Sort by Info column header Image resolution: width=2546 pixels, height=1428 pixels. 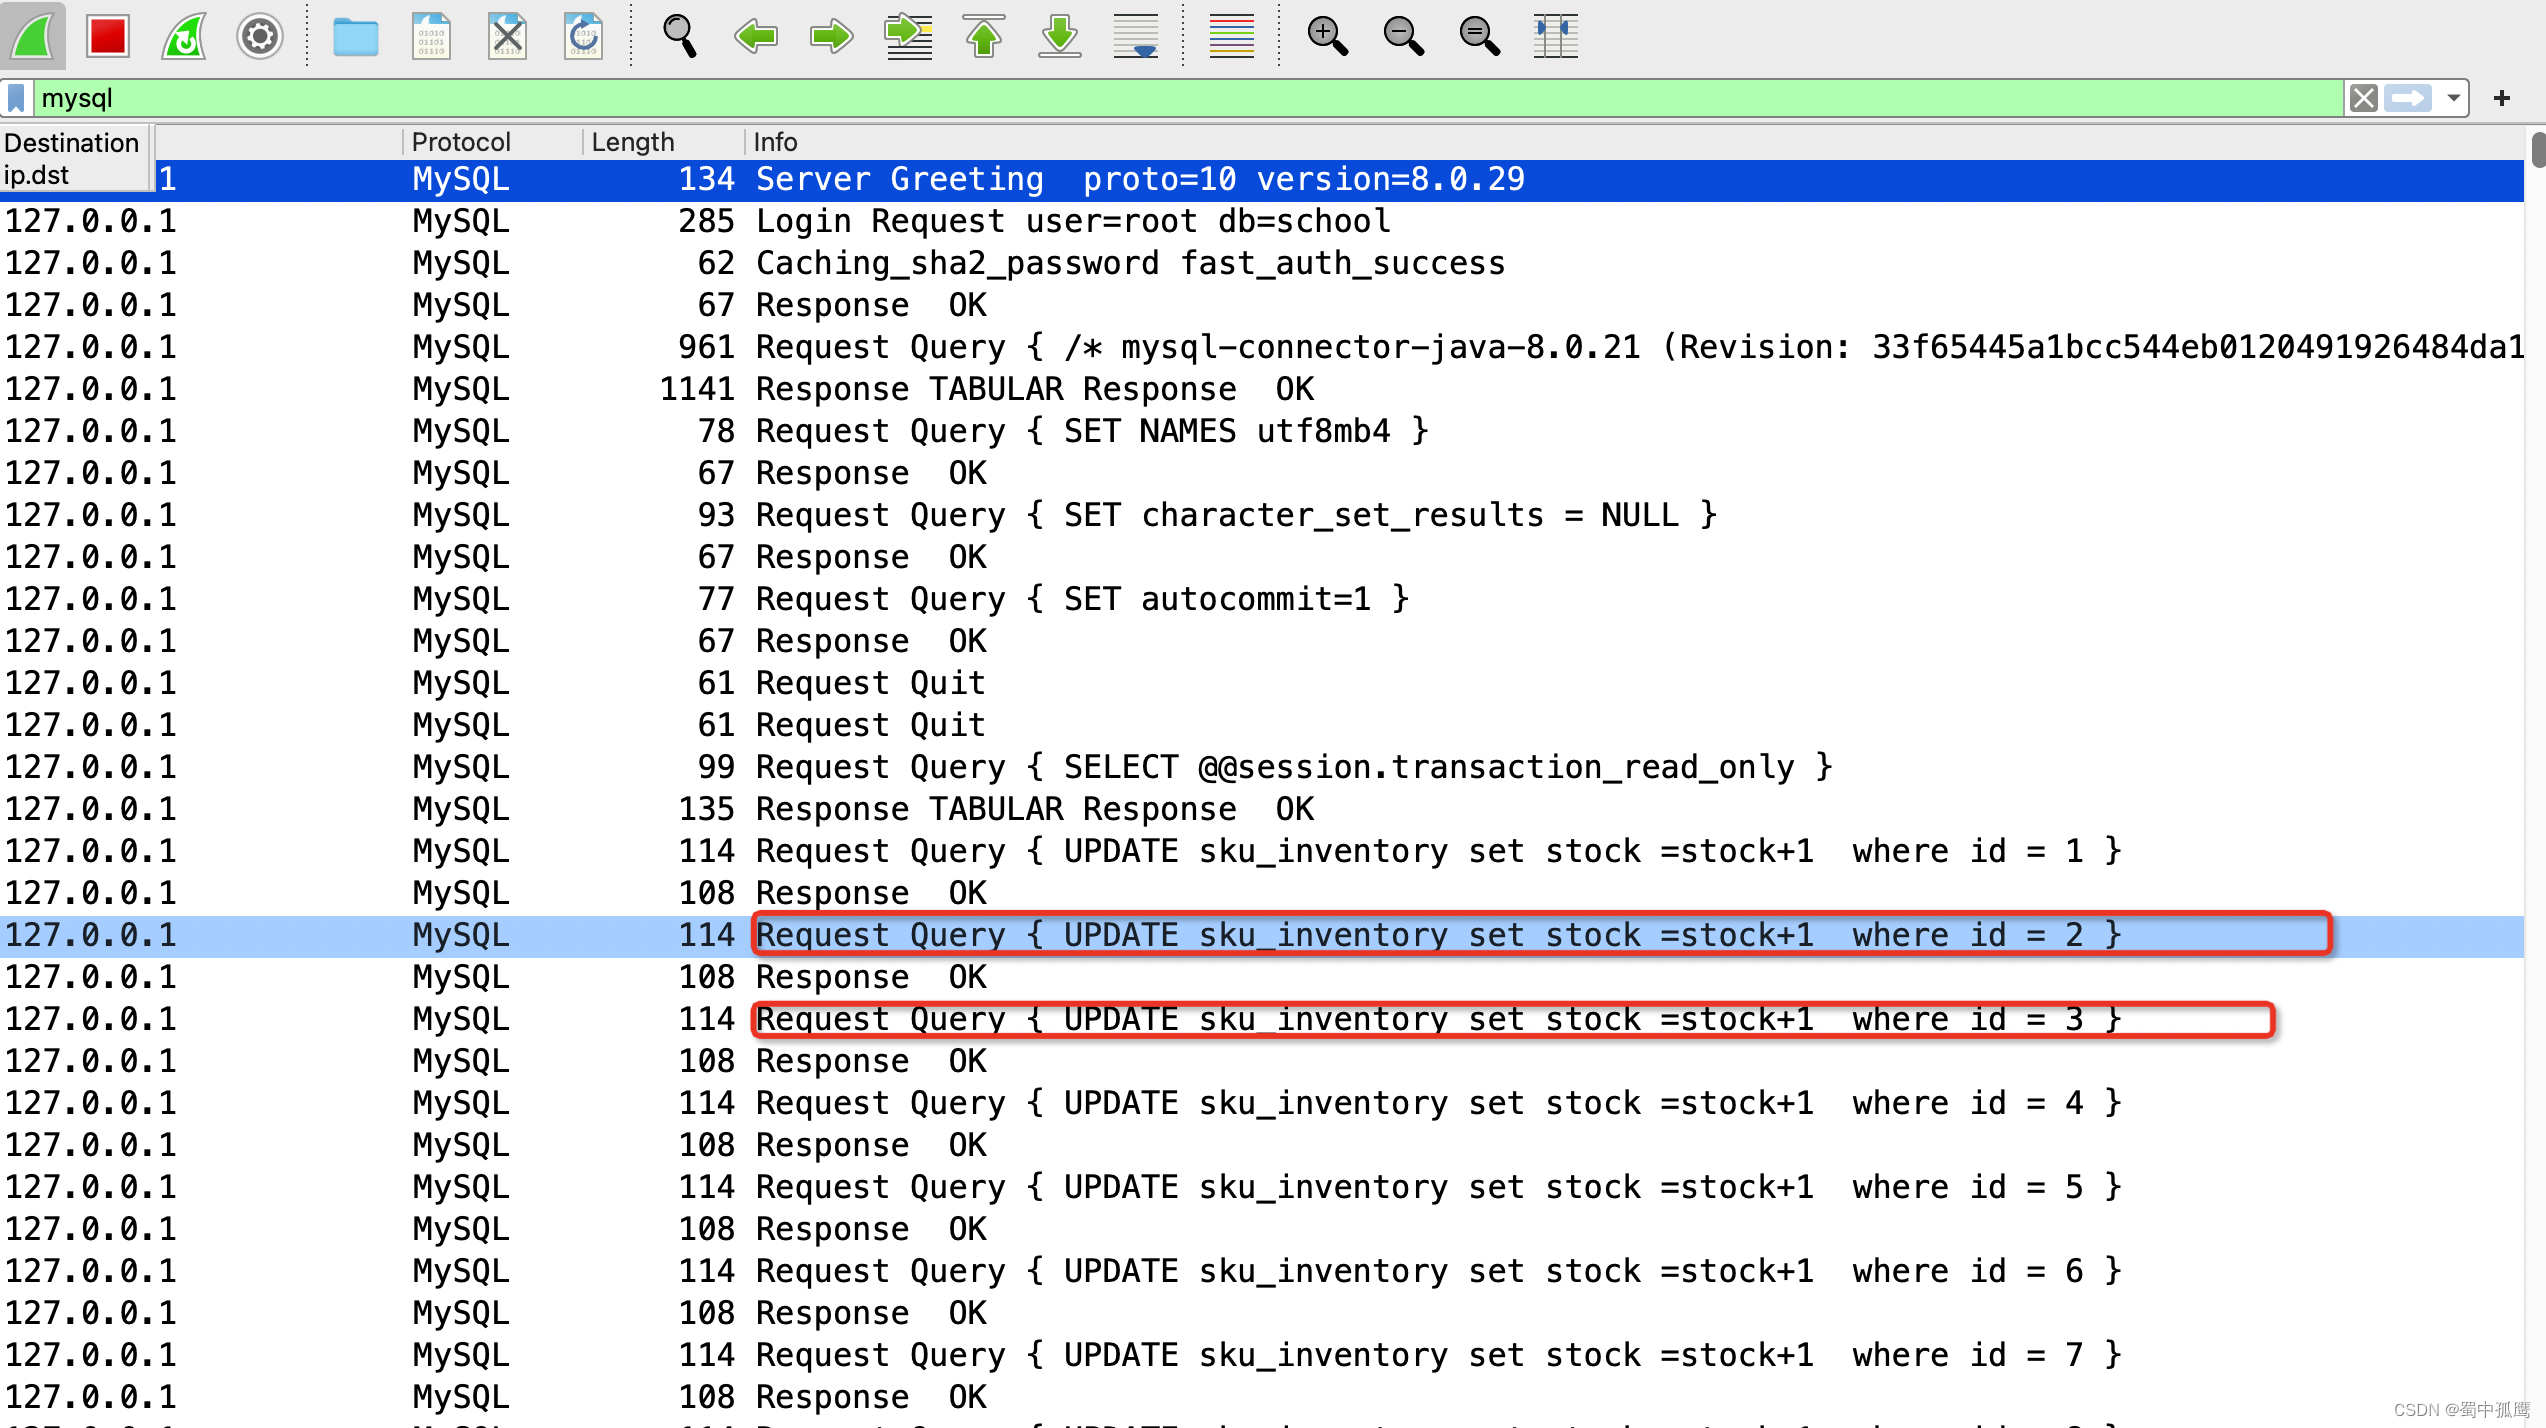coord(1634,142)
